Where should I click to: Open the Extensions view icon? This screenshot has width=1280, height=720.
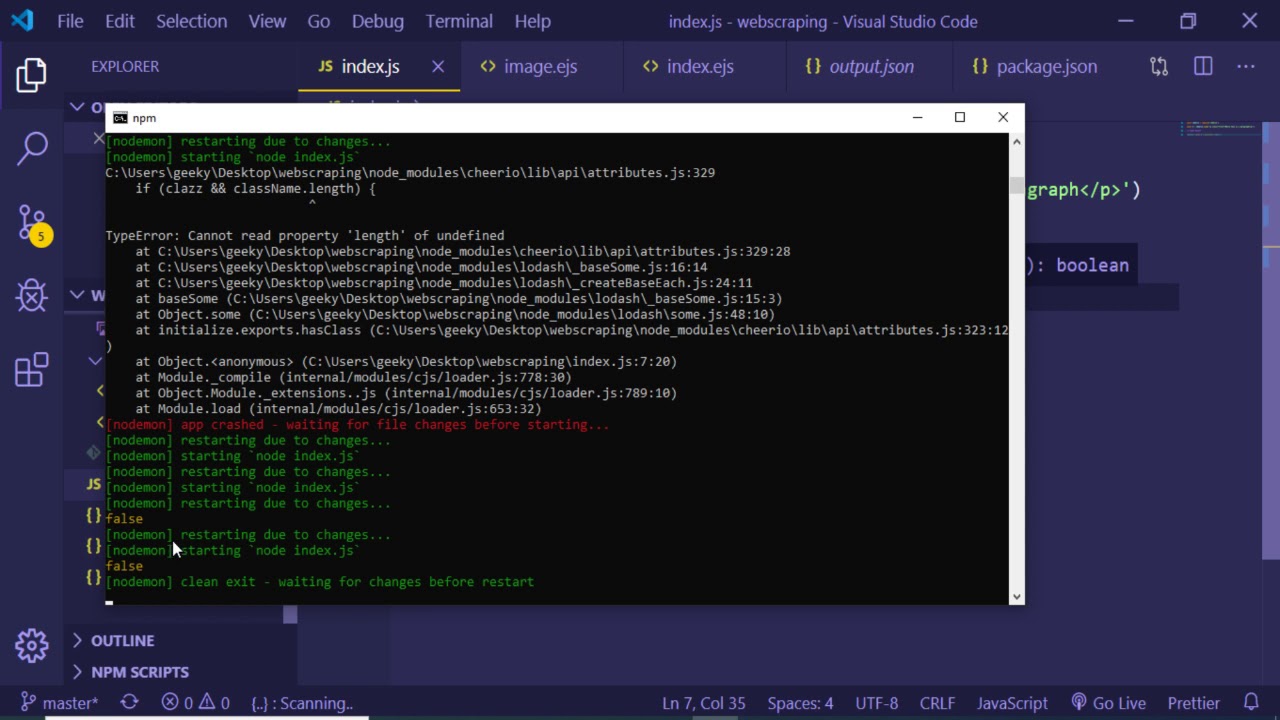coord(32,370)
